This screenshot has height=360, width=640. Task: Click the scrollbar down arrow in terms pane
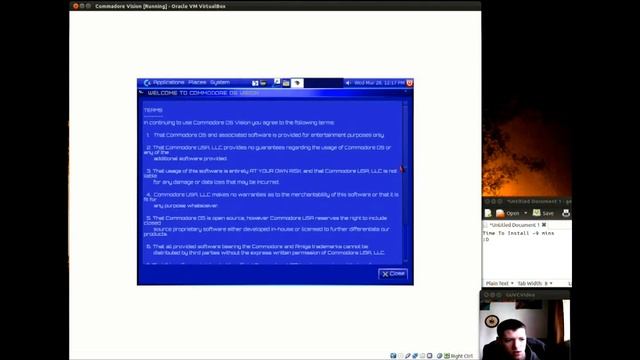pos(405,261)
